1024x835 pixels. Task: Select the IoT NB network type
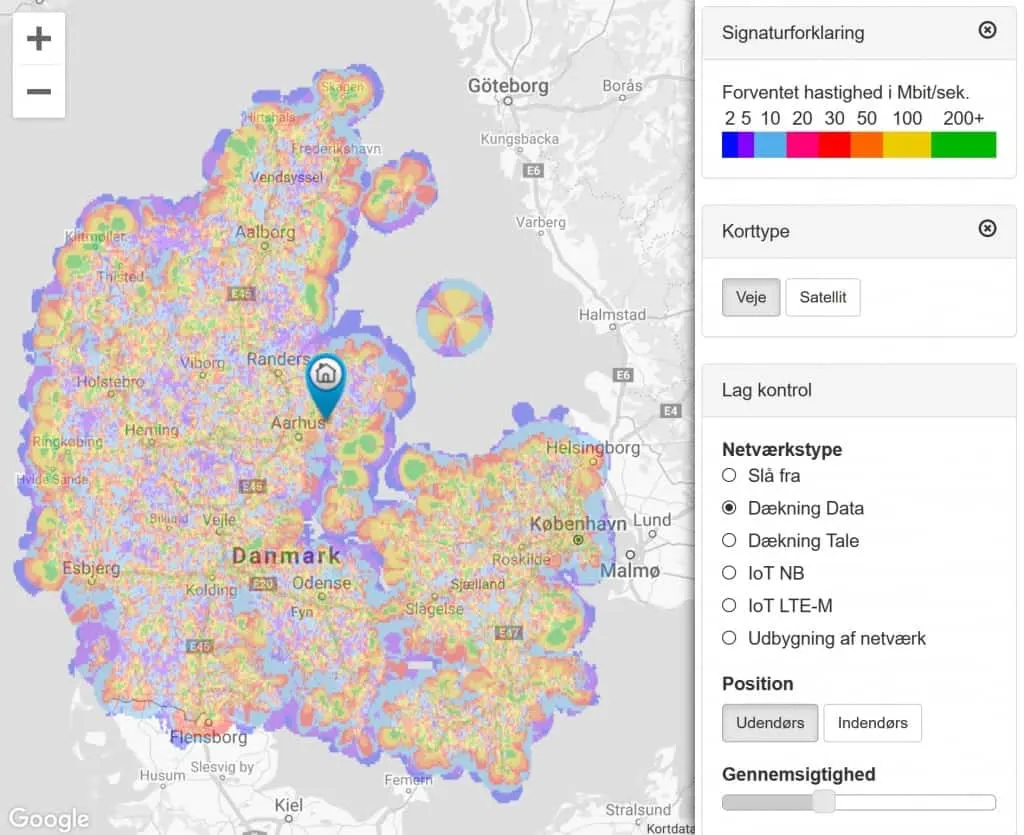click(729, 573)
